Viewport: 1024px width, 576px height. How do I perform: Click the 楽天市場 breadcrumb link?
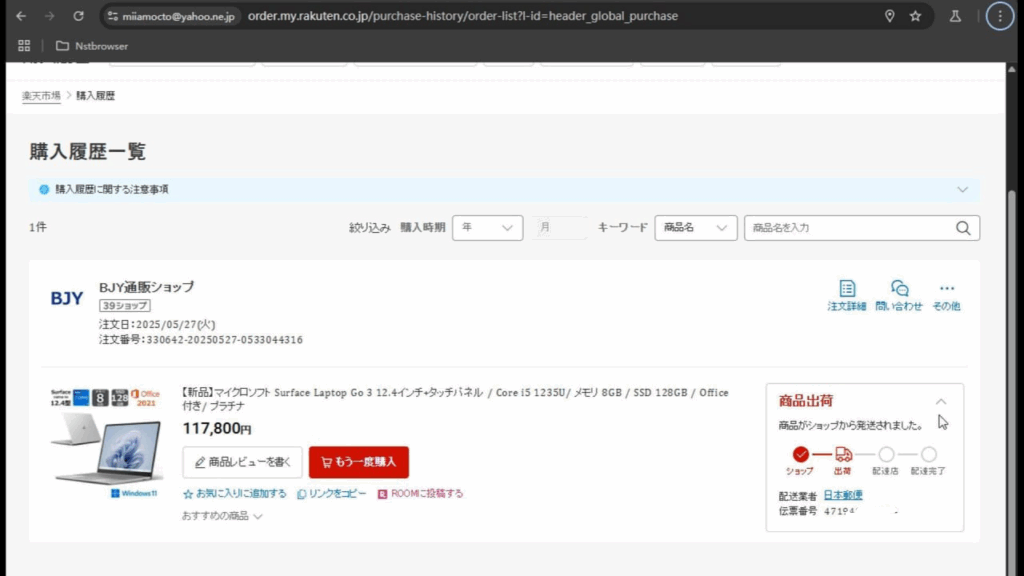pyautogui.click(x=41, y=95)
